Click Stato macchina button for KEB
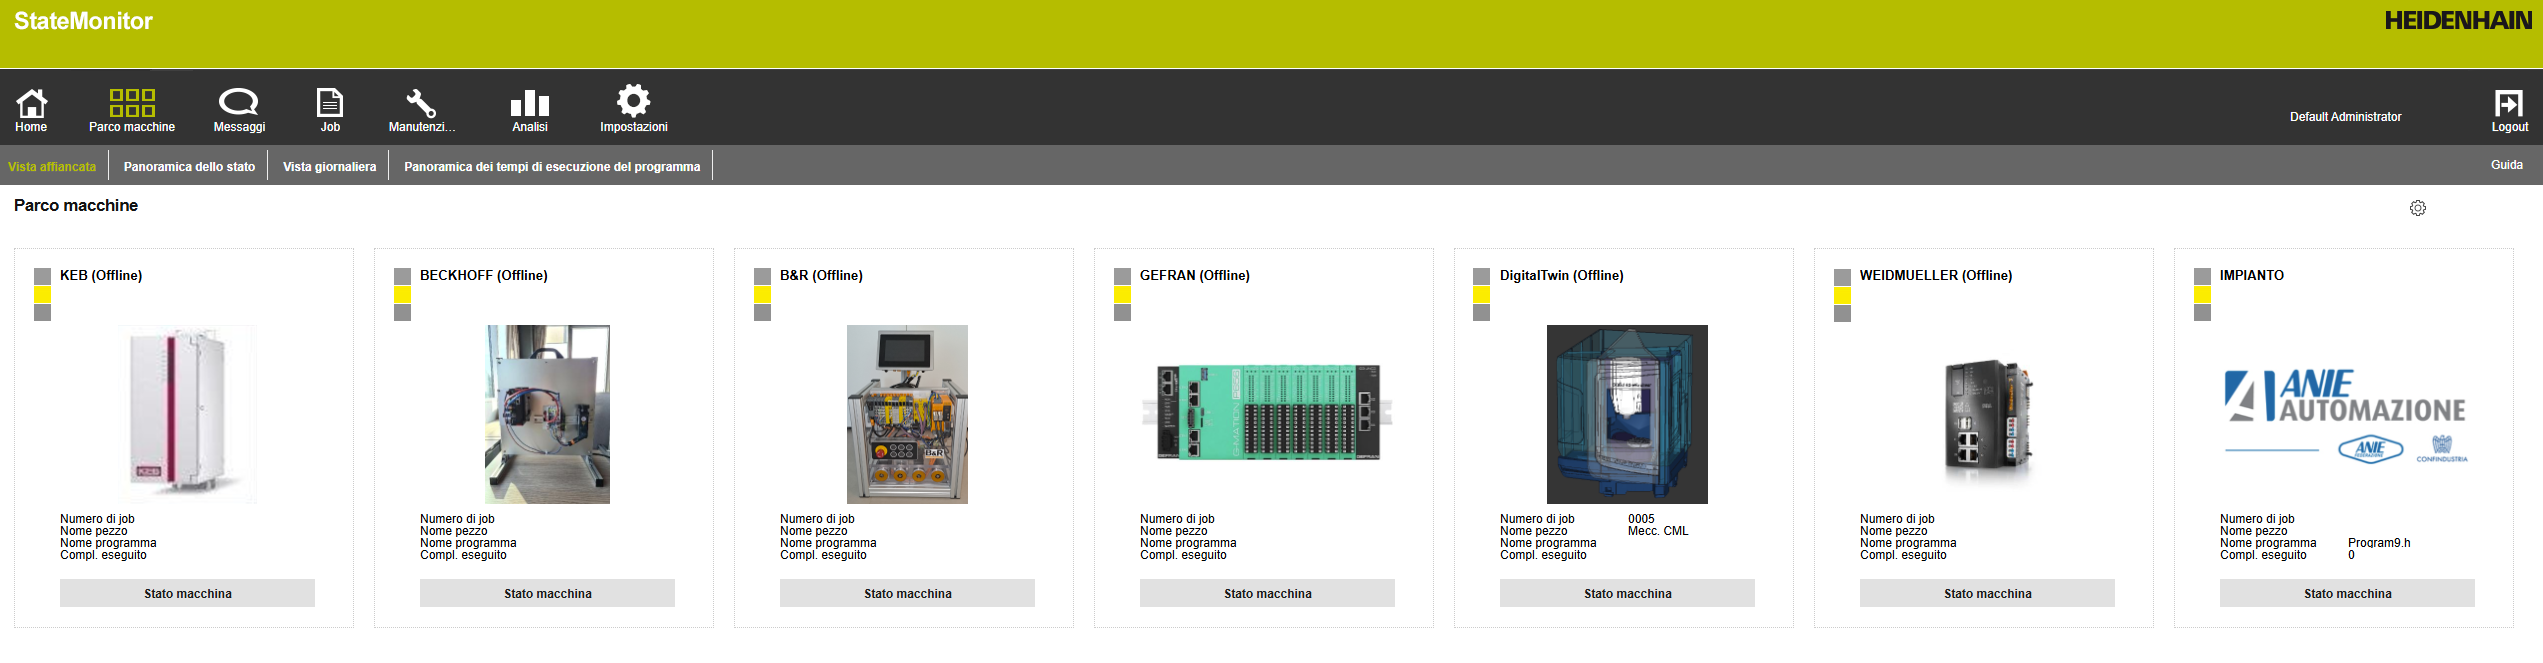The image size is (2543, 663). click(x=187, y=593)
